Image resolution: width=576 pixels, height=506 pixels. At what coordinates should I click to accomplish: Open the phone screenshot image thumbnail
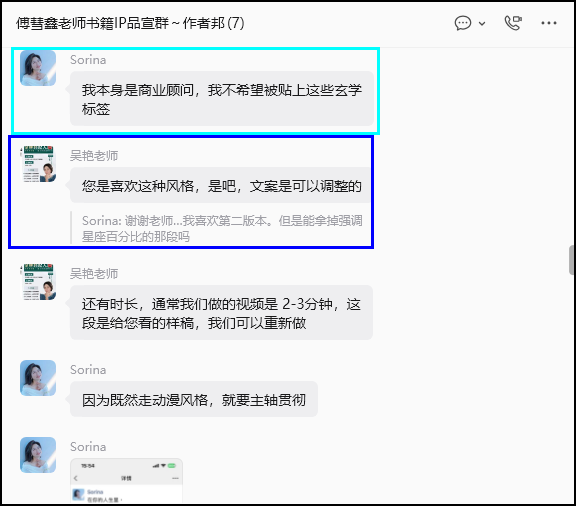(x=126, y=480)
